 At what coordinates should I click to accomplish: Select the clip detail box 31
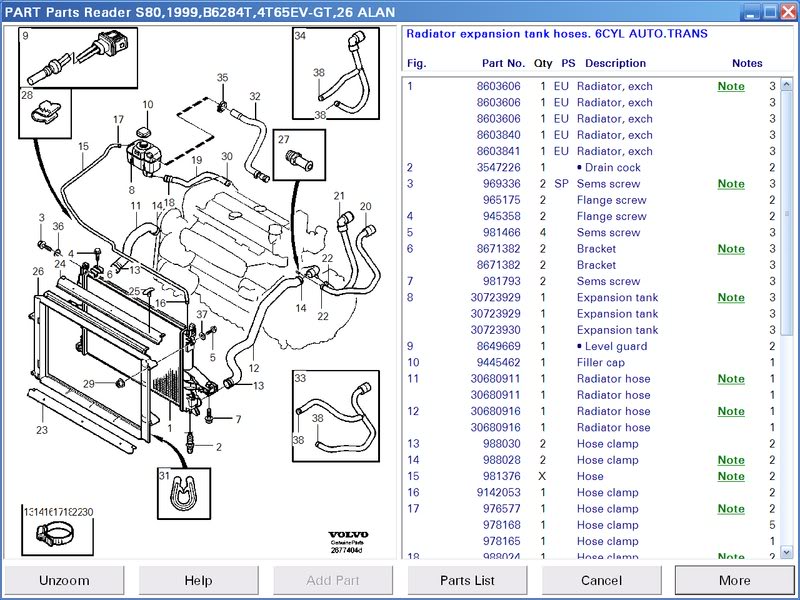click(184, 493)
